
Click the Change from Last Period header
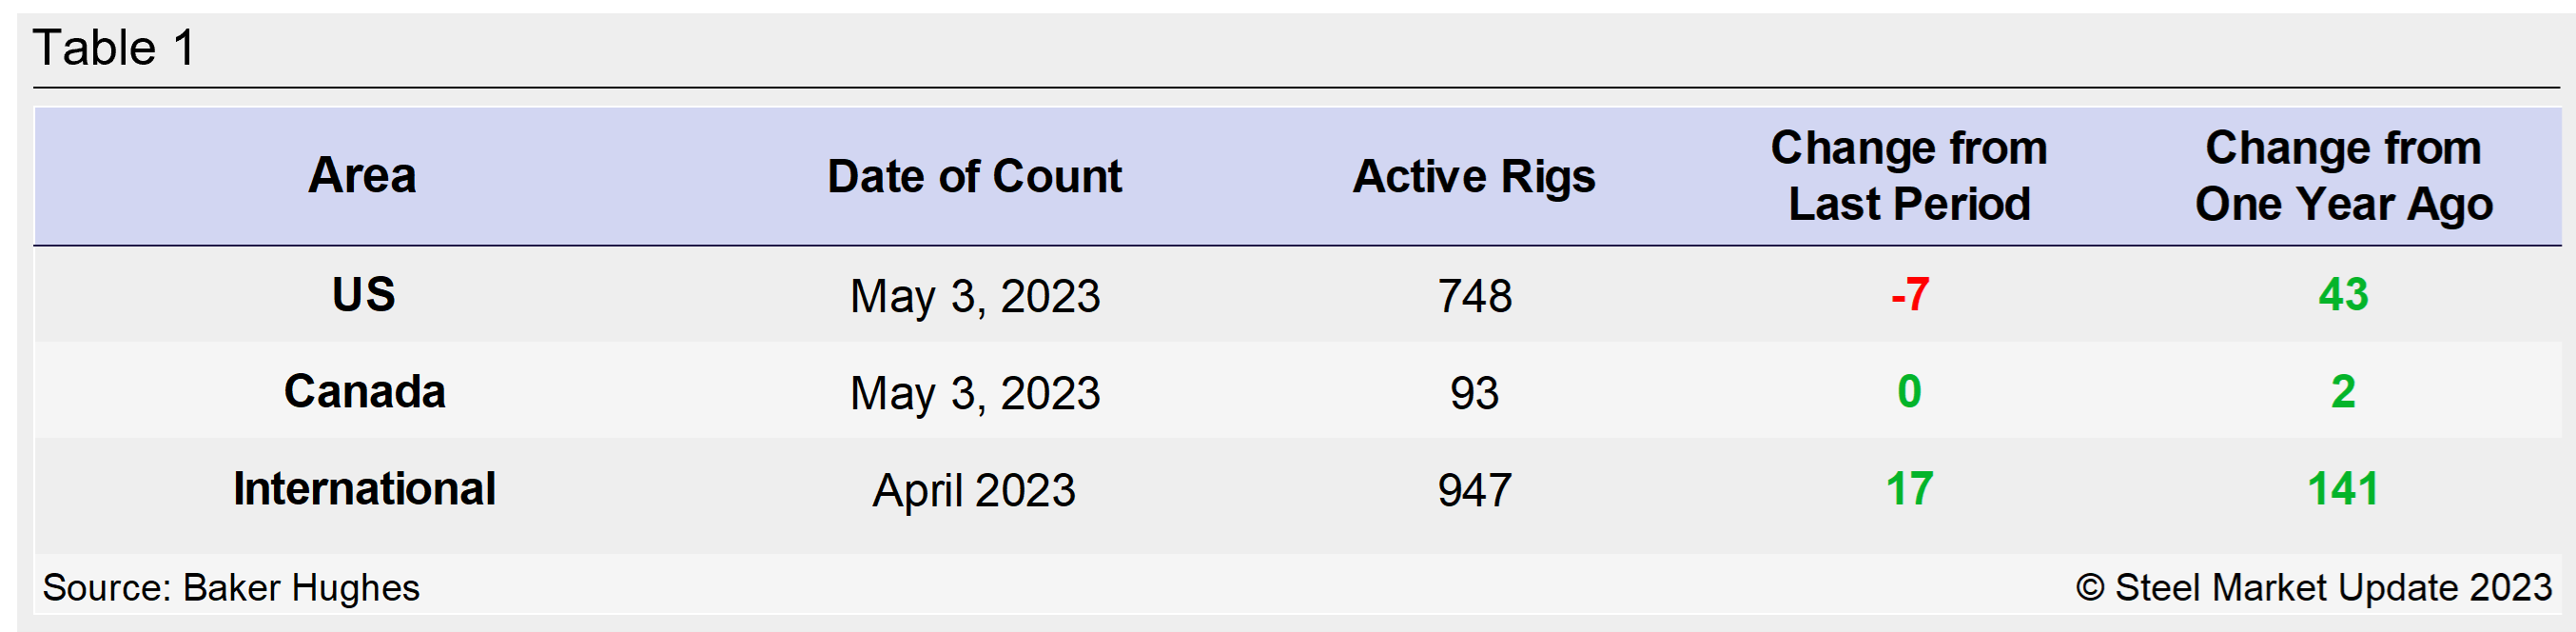point(1908,176)
